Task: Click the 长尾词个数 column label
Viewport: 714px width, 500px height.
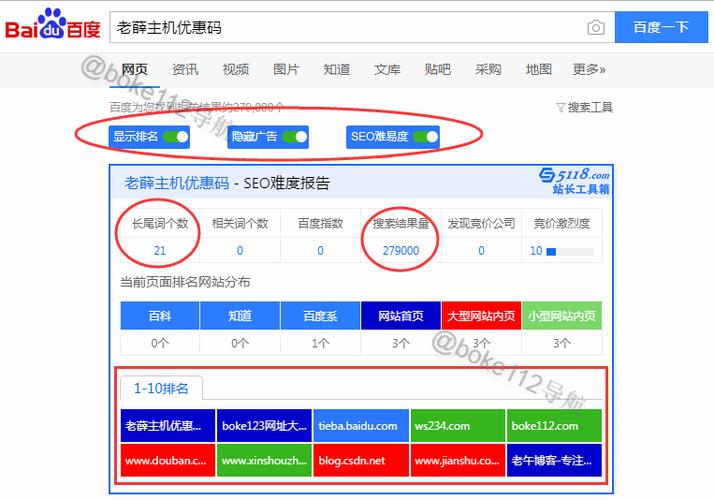Action: [160, 224]
